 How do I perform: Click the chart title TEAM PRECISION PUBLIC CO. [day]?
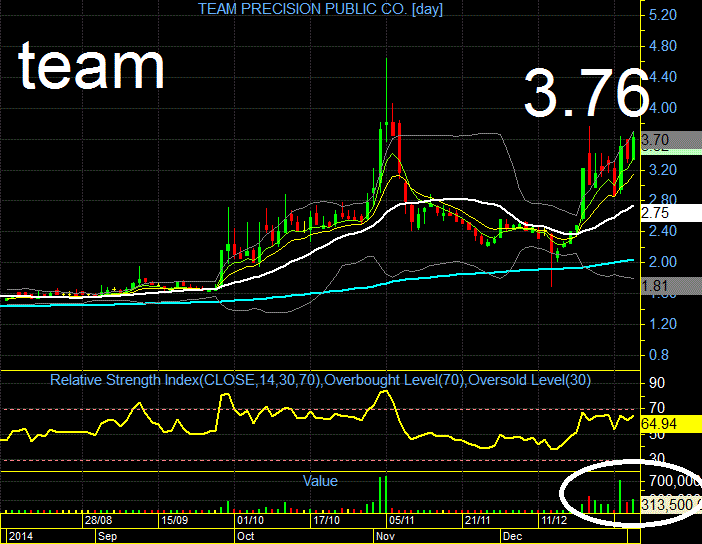point(320,9)
